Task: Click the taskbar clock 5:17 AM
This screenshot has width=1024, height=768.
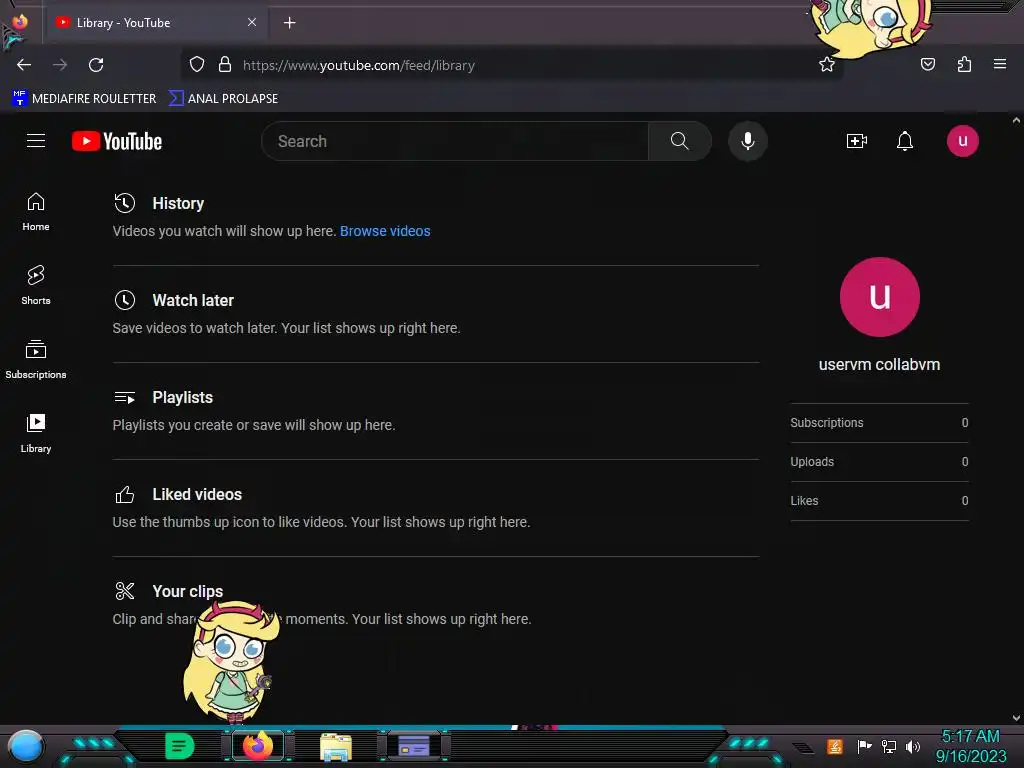Action: [970, 737]
